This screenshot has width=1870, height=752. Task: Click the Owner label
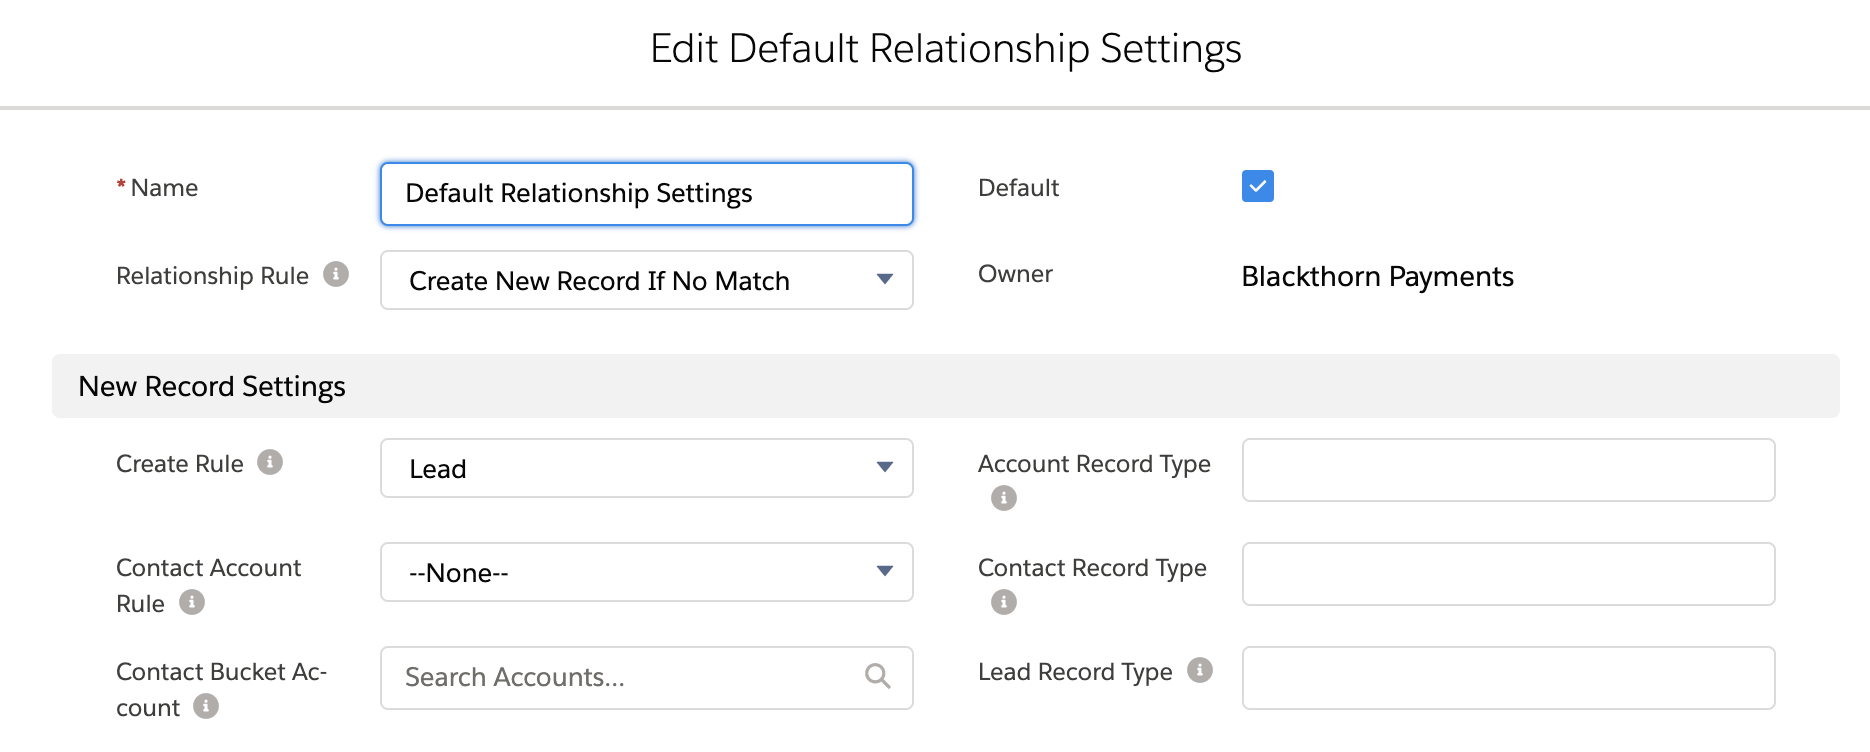pos(1015,274)
